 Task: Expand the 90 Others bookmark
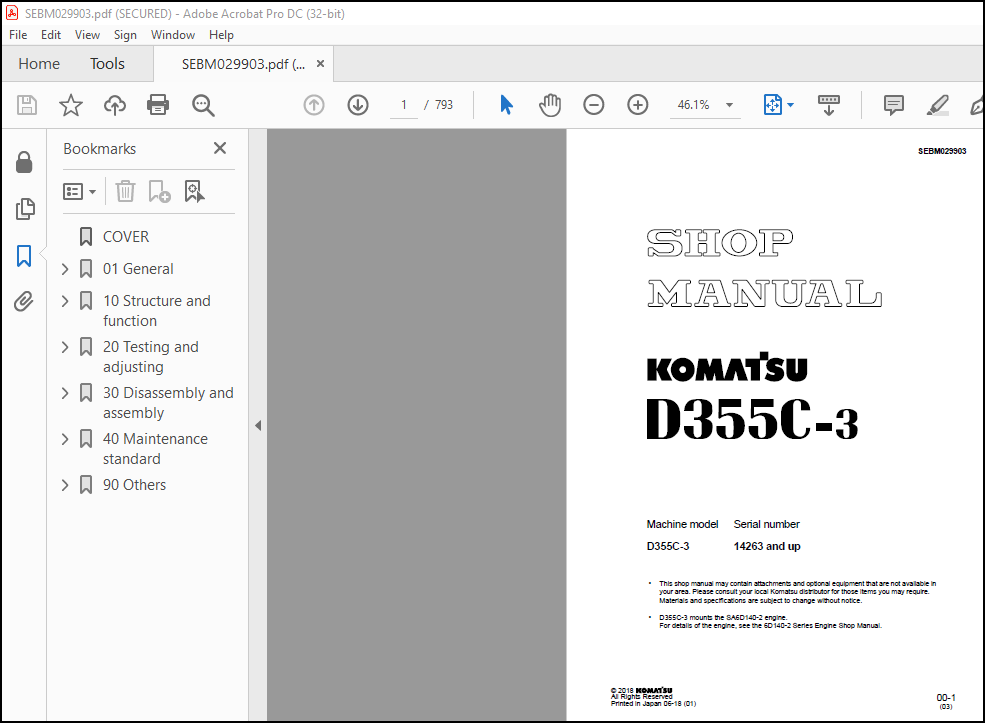(x=65, y=485)
